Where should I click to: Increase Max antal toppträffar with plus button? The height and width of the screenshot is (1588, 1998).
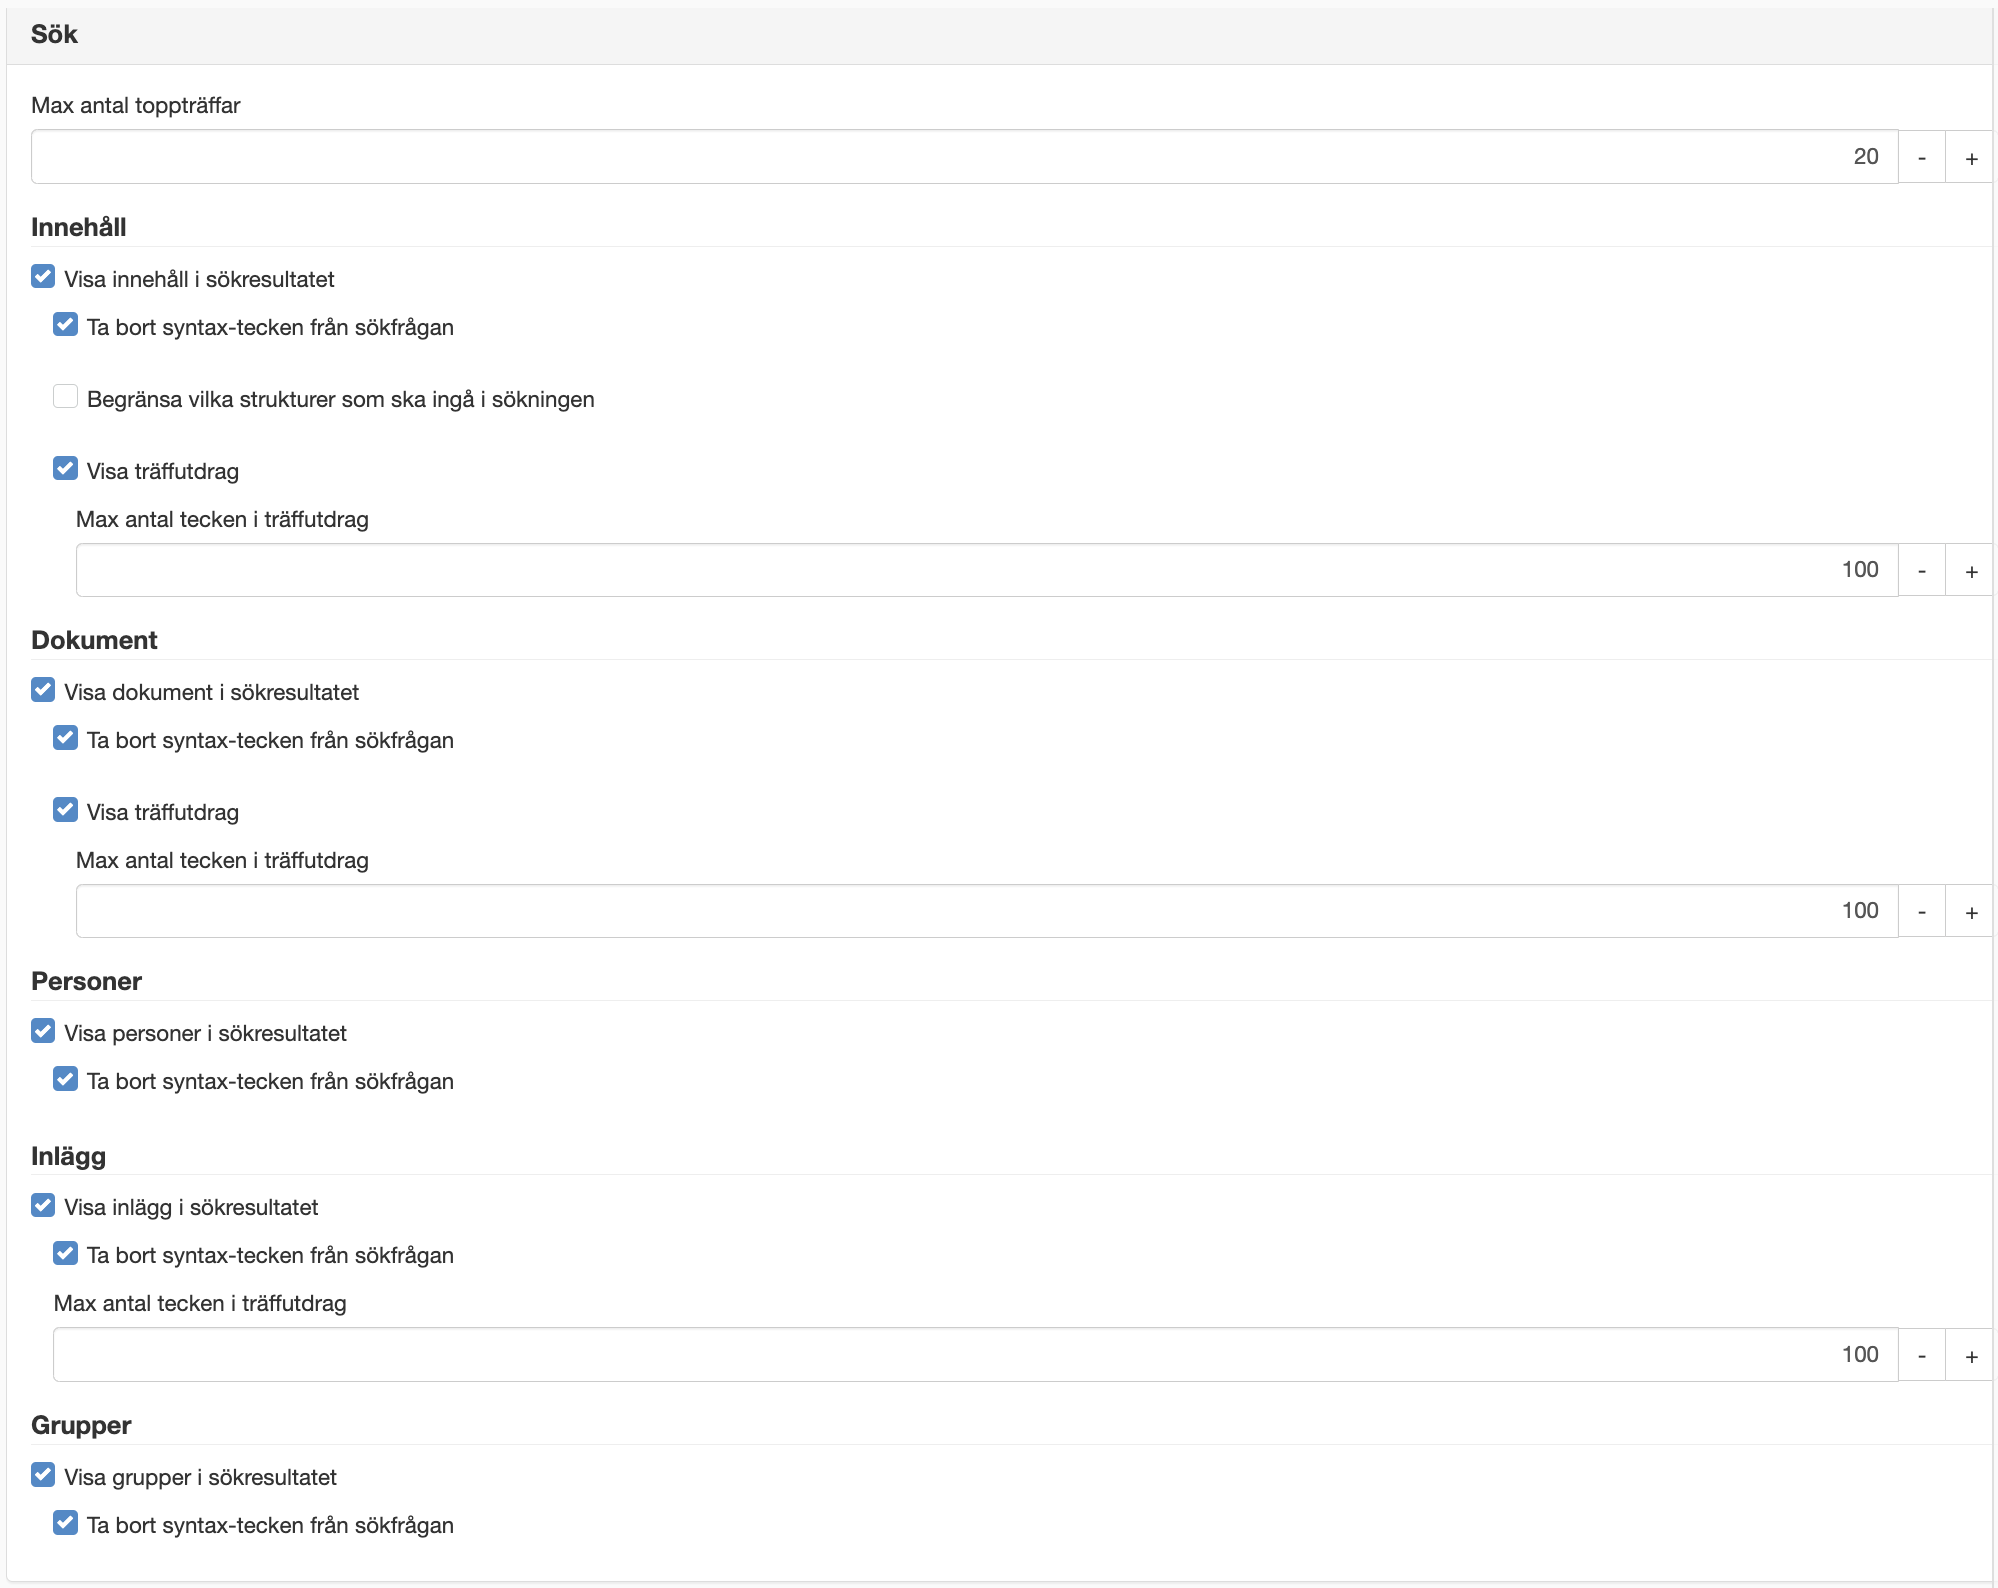[x=1970, y=157]
